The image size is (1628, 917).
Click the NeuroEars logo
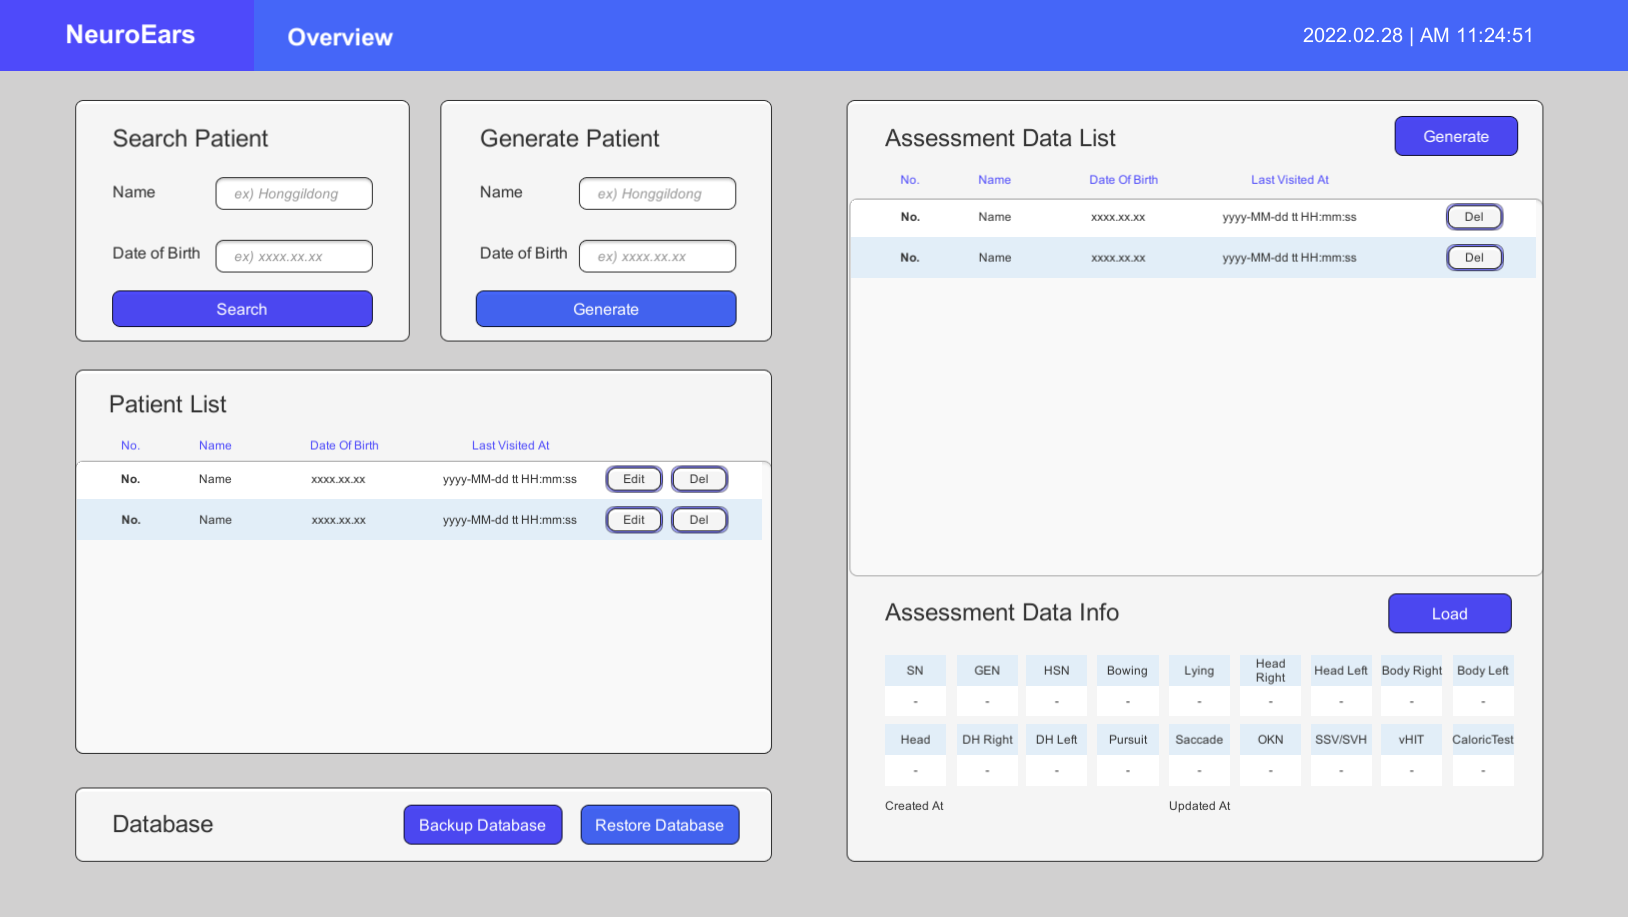(129, 34)
